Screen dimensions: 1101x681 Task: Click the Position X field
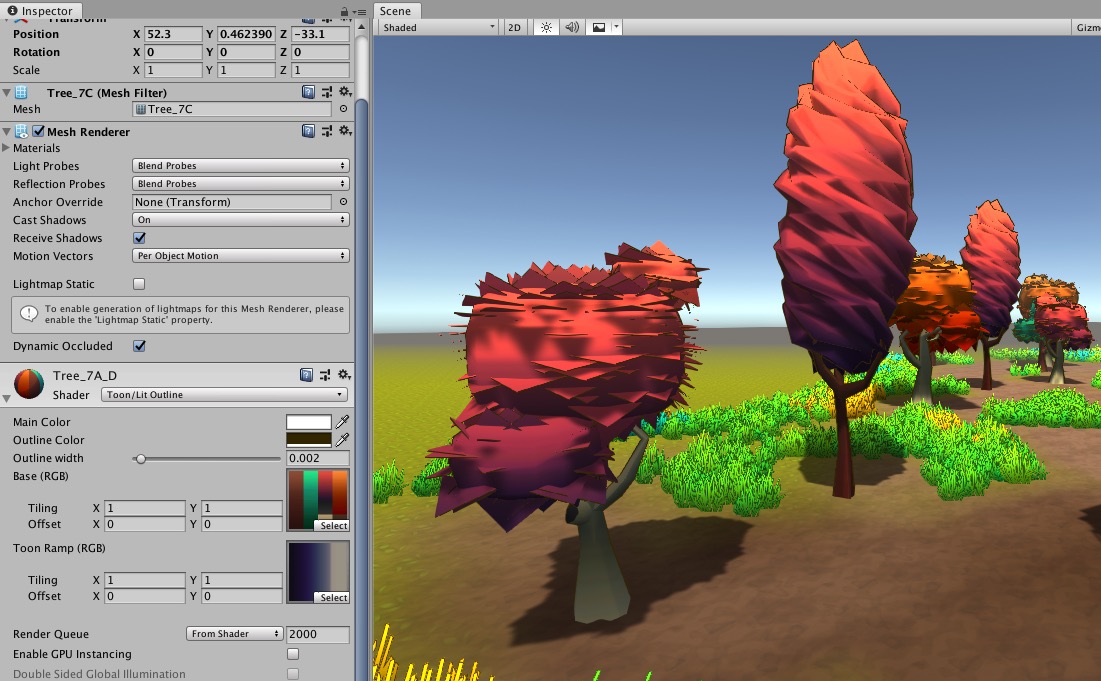pyautogui.click(x=173, y=34)
